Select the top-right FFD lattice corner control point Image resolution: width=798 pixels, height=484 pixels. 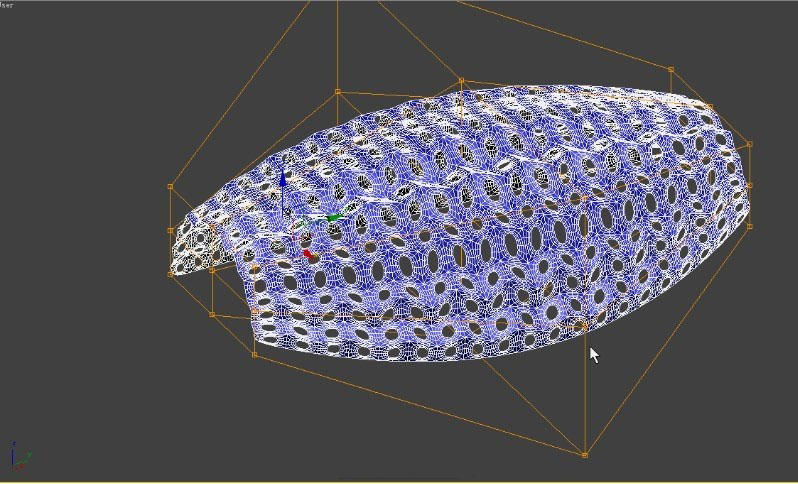click(x=671, y=69)
